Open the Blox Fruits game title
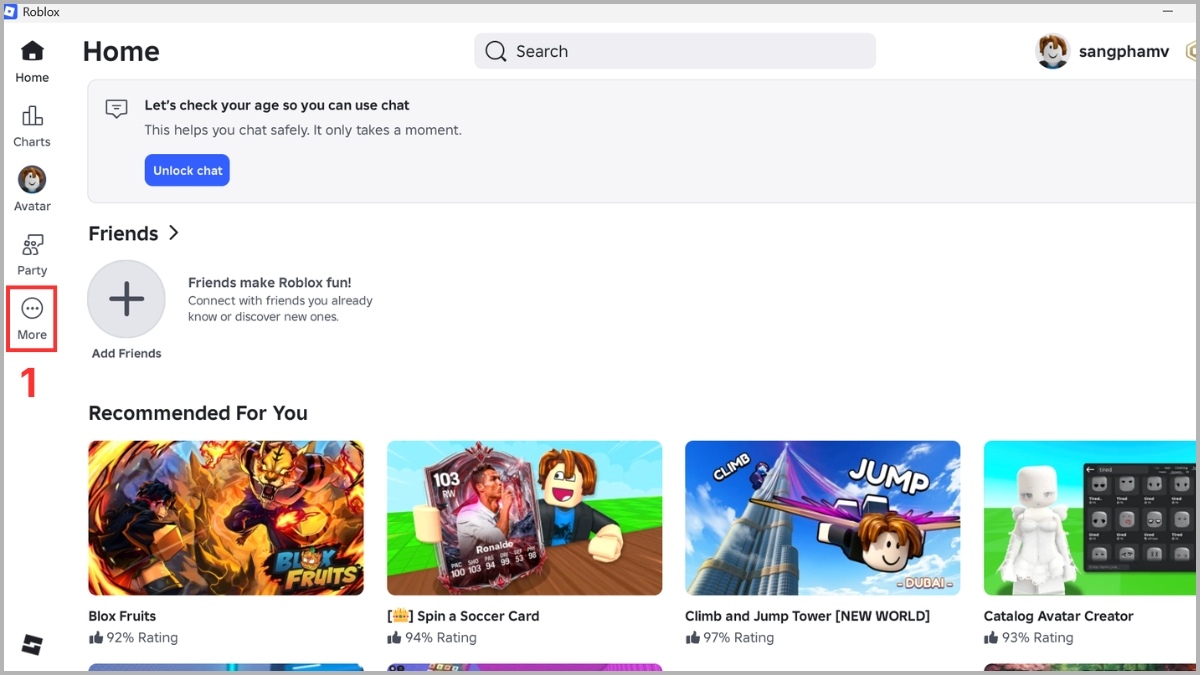Screen dimensions: 1200x675 122,616
